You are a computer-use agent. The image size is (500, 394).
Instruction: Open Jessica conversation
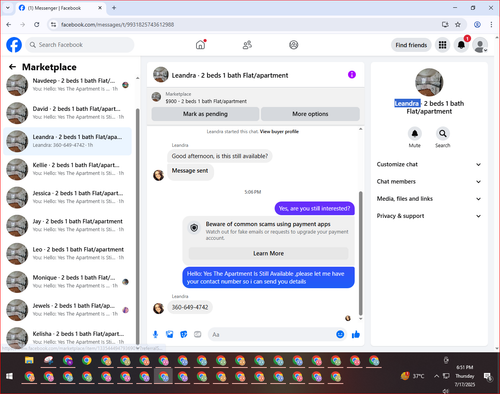[68, 197]
